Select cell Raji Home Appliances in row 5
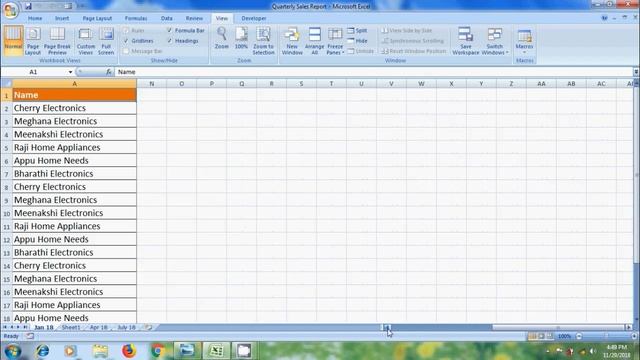The image size is (640, 360). (74, 148)
